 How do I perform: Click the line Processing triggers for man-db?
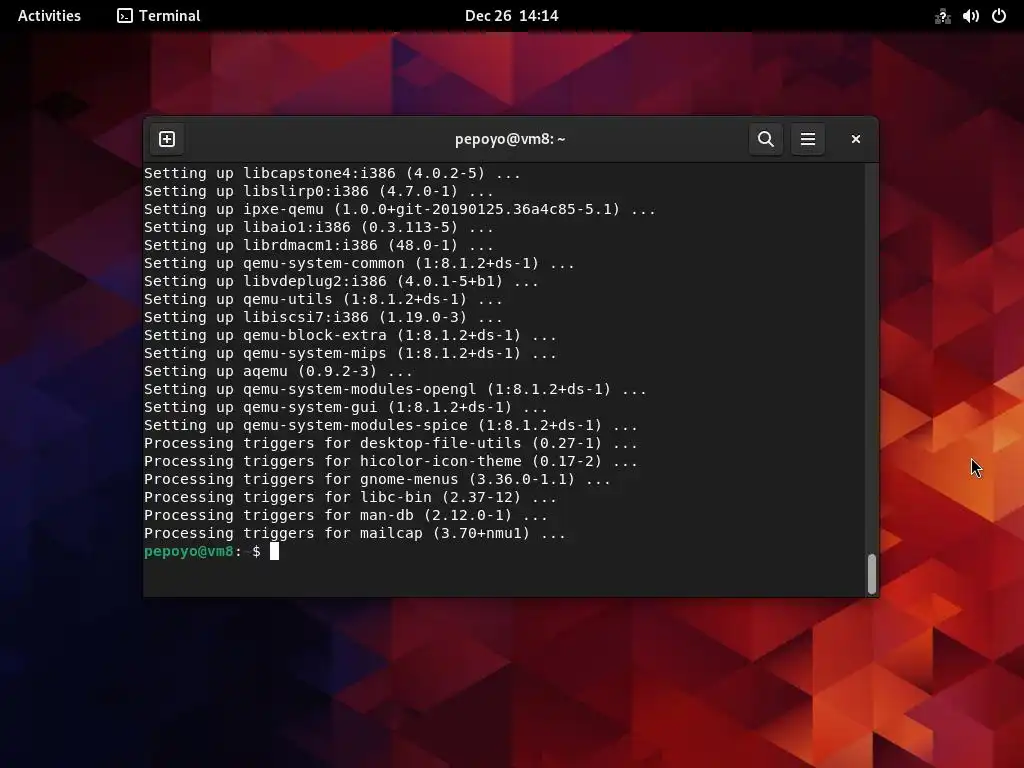346,515
